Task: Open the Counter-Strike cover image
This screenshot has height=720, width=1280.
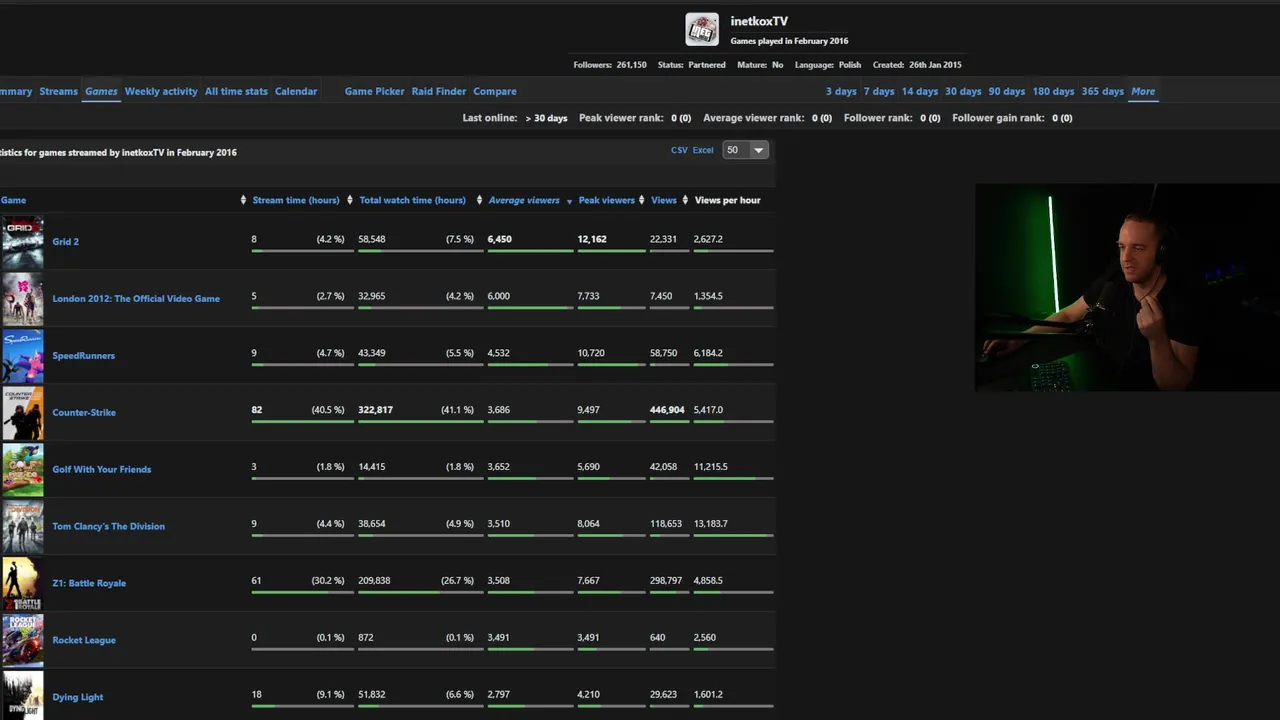Action: pos(22,413)
